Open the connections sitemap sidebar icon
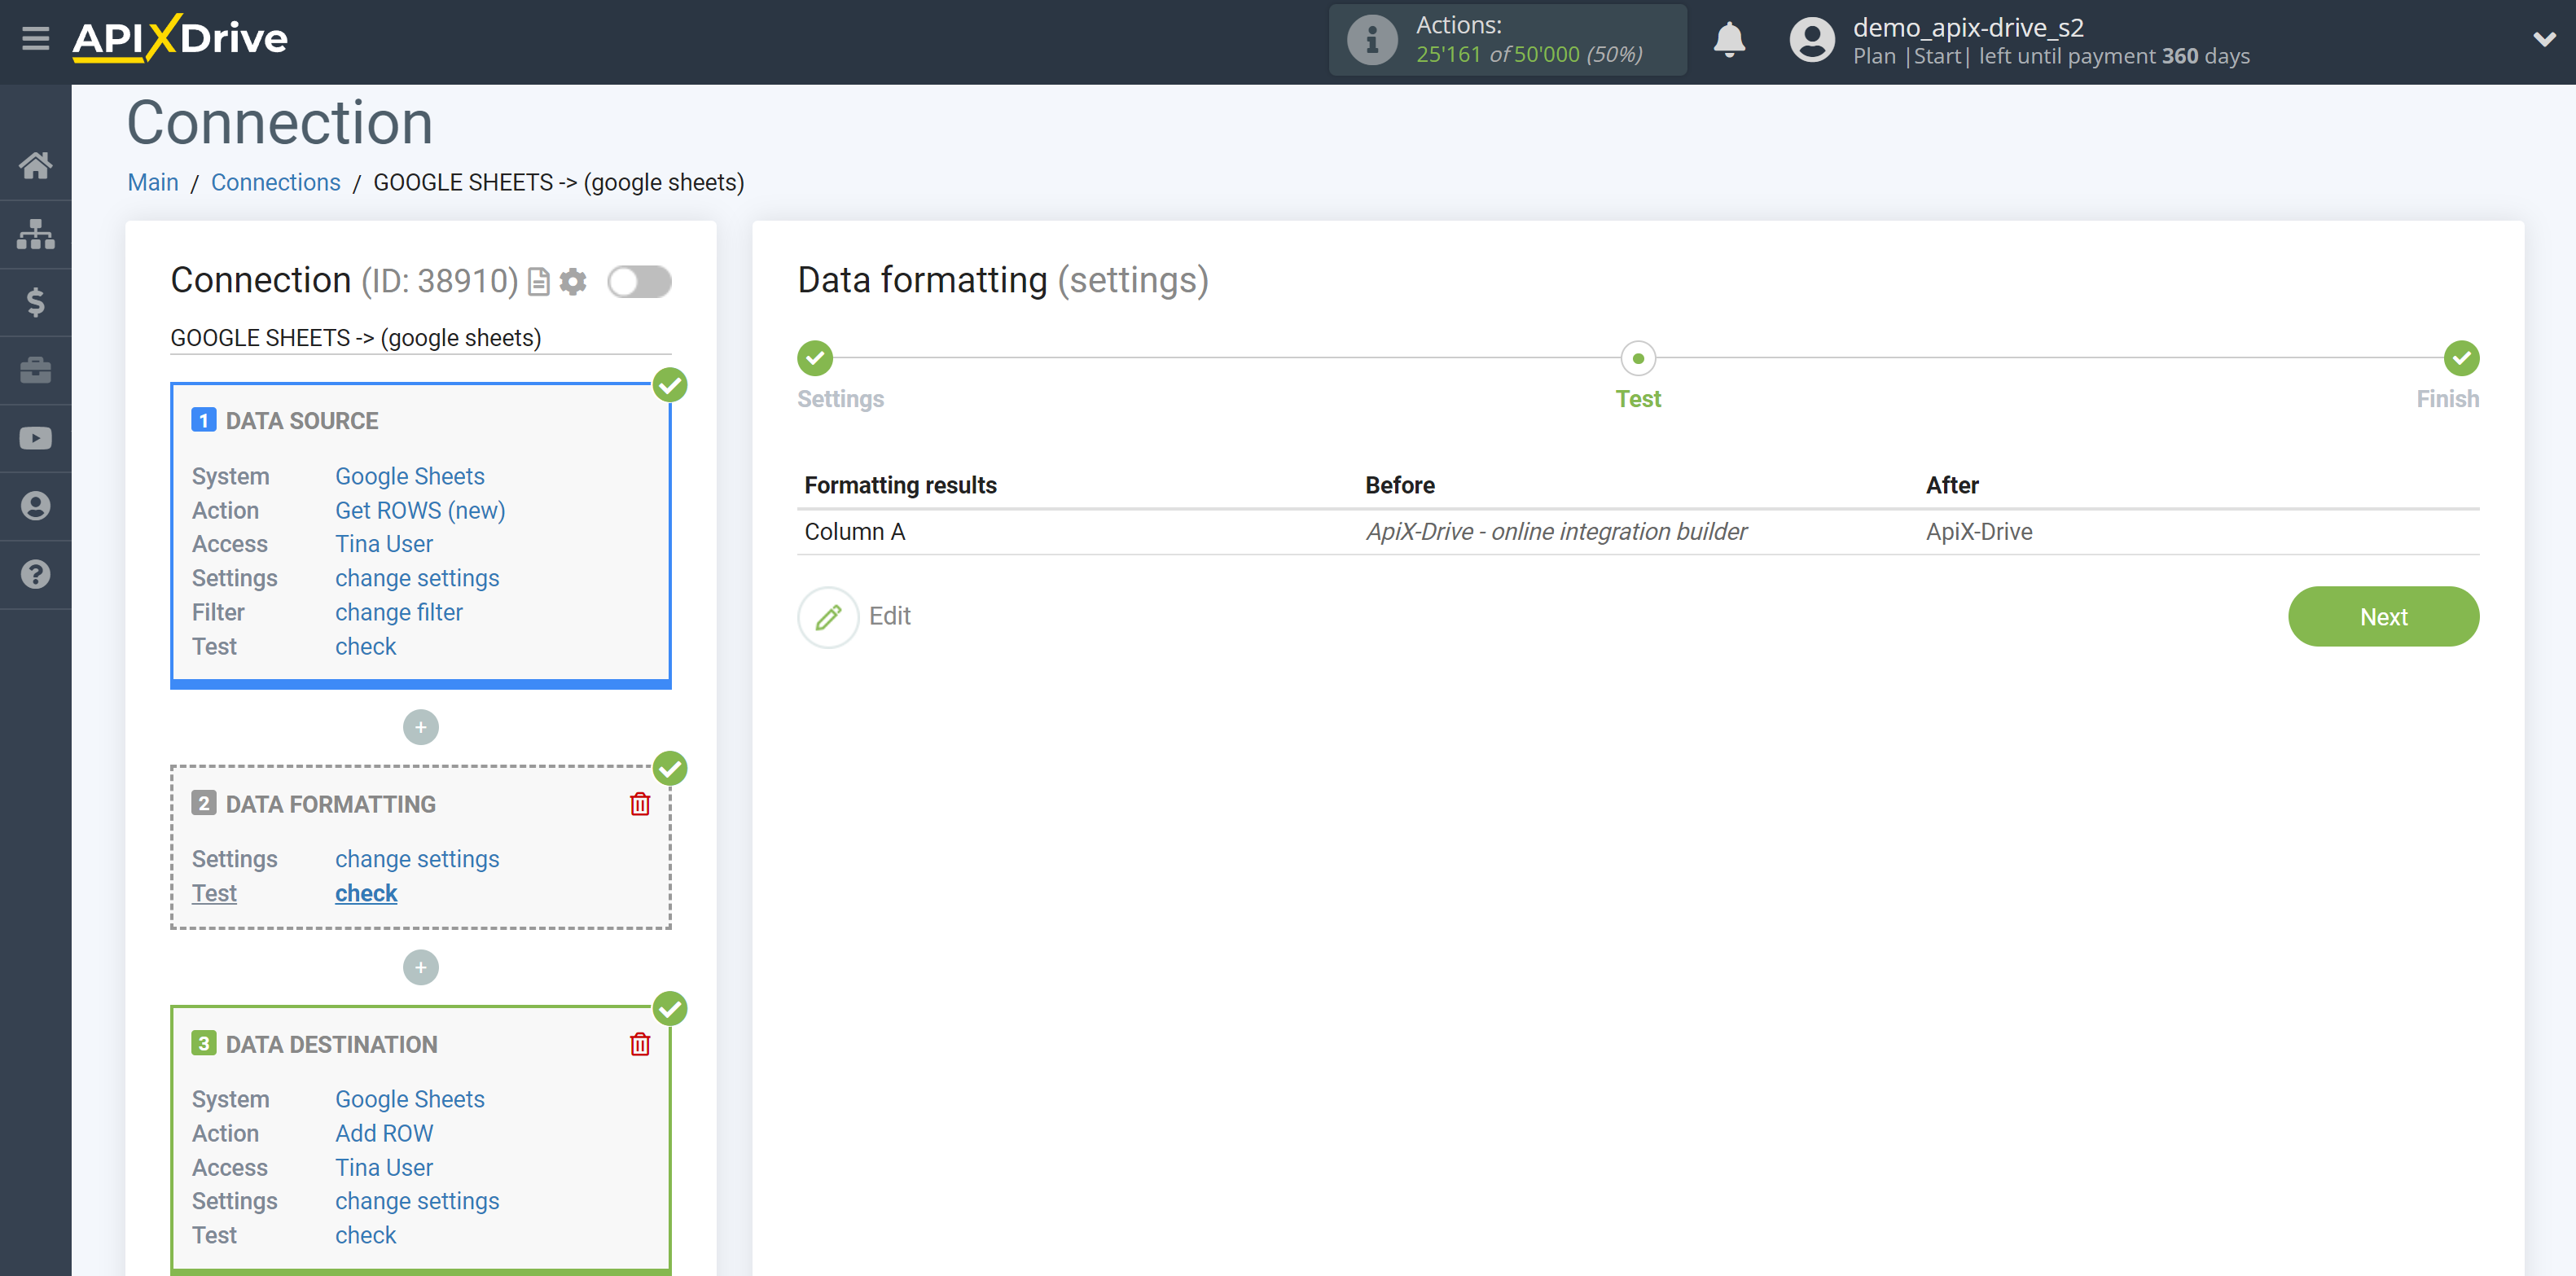The width and height of the screenshot is (2576, 1276). click(x=36, y=234)
